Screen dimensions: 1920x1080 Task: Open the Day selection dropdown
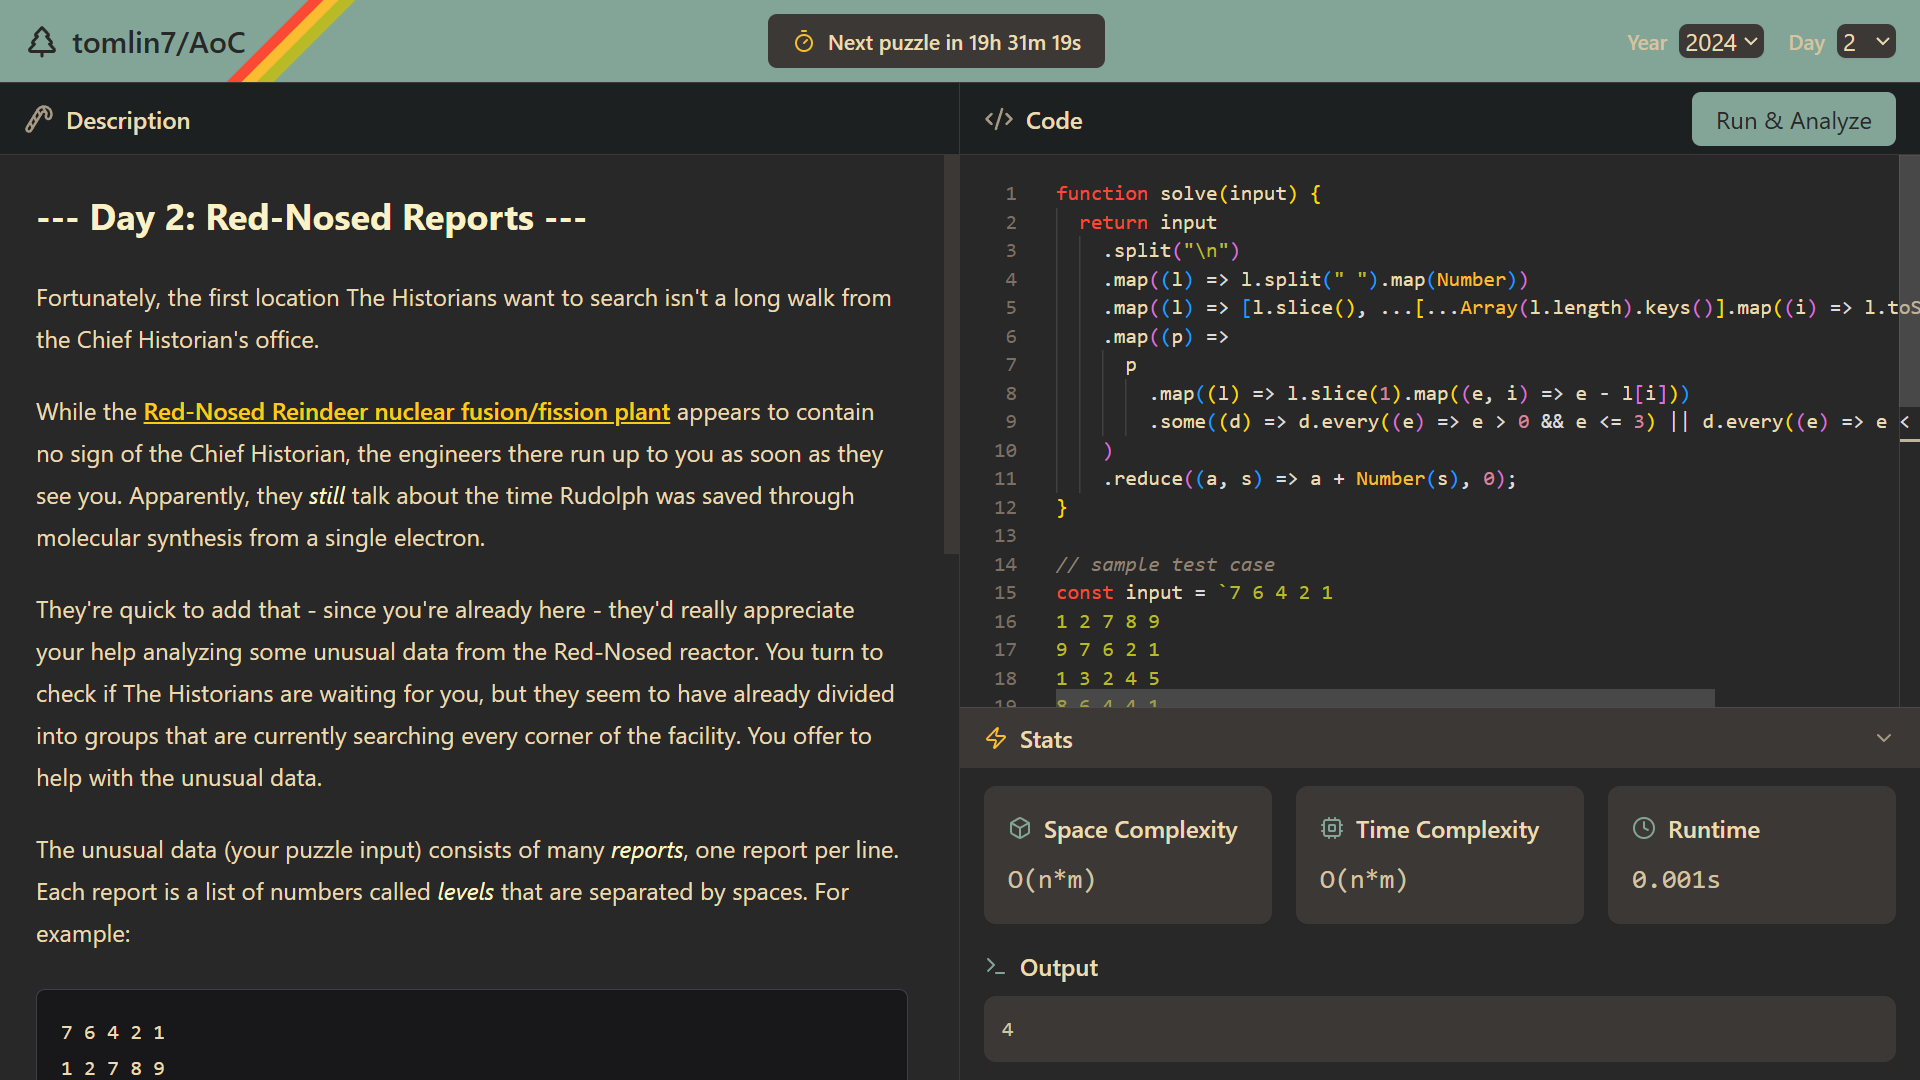pyautogui.click(x=1865, y=42)
